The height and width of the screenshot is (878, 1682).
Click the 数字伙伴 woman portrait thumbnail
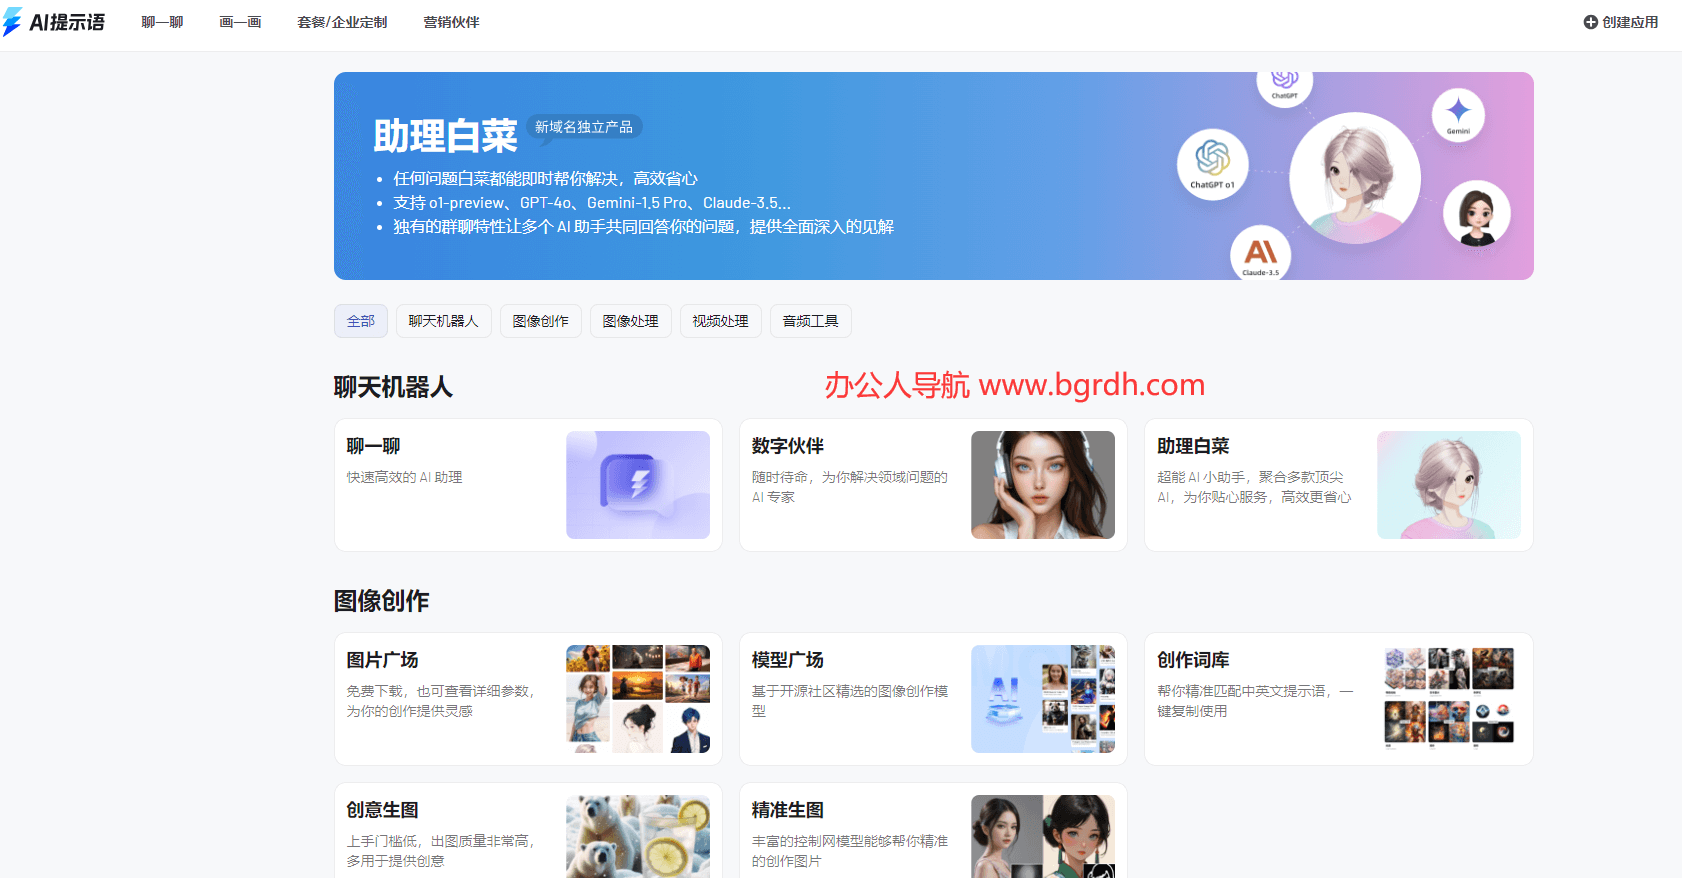coord(1043,485)
